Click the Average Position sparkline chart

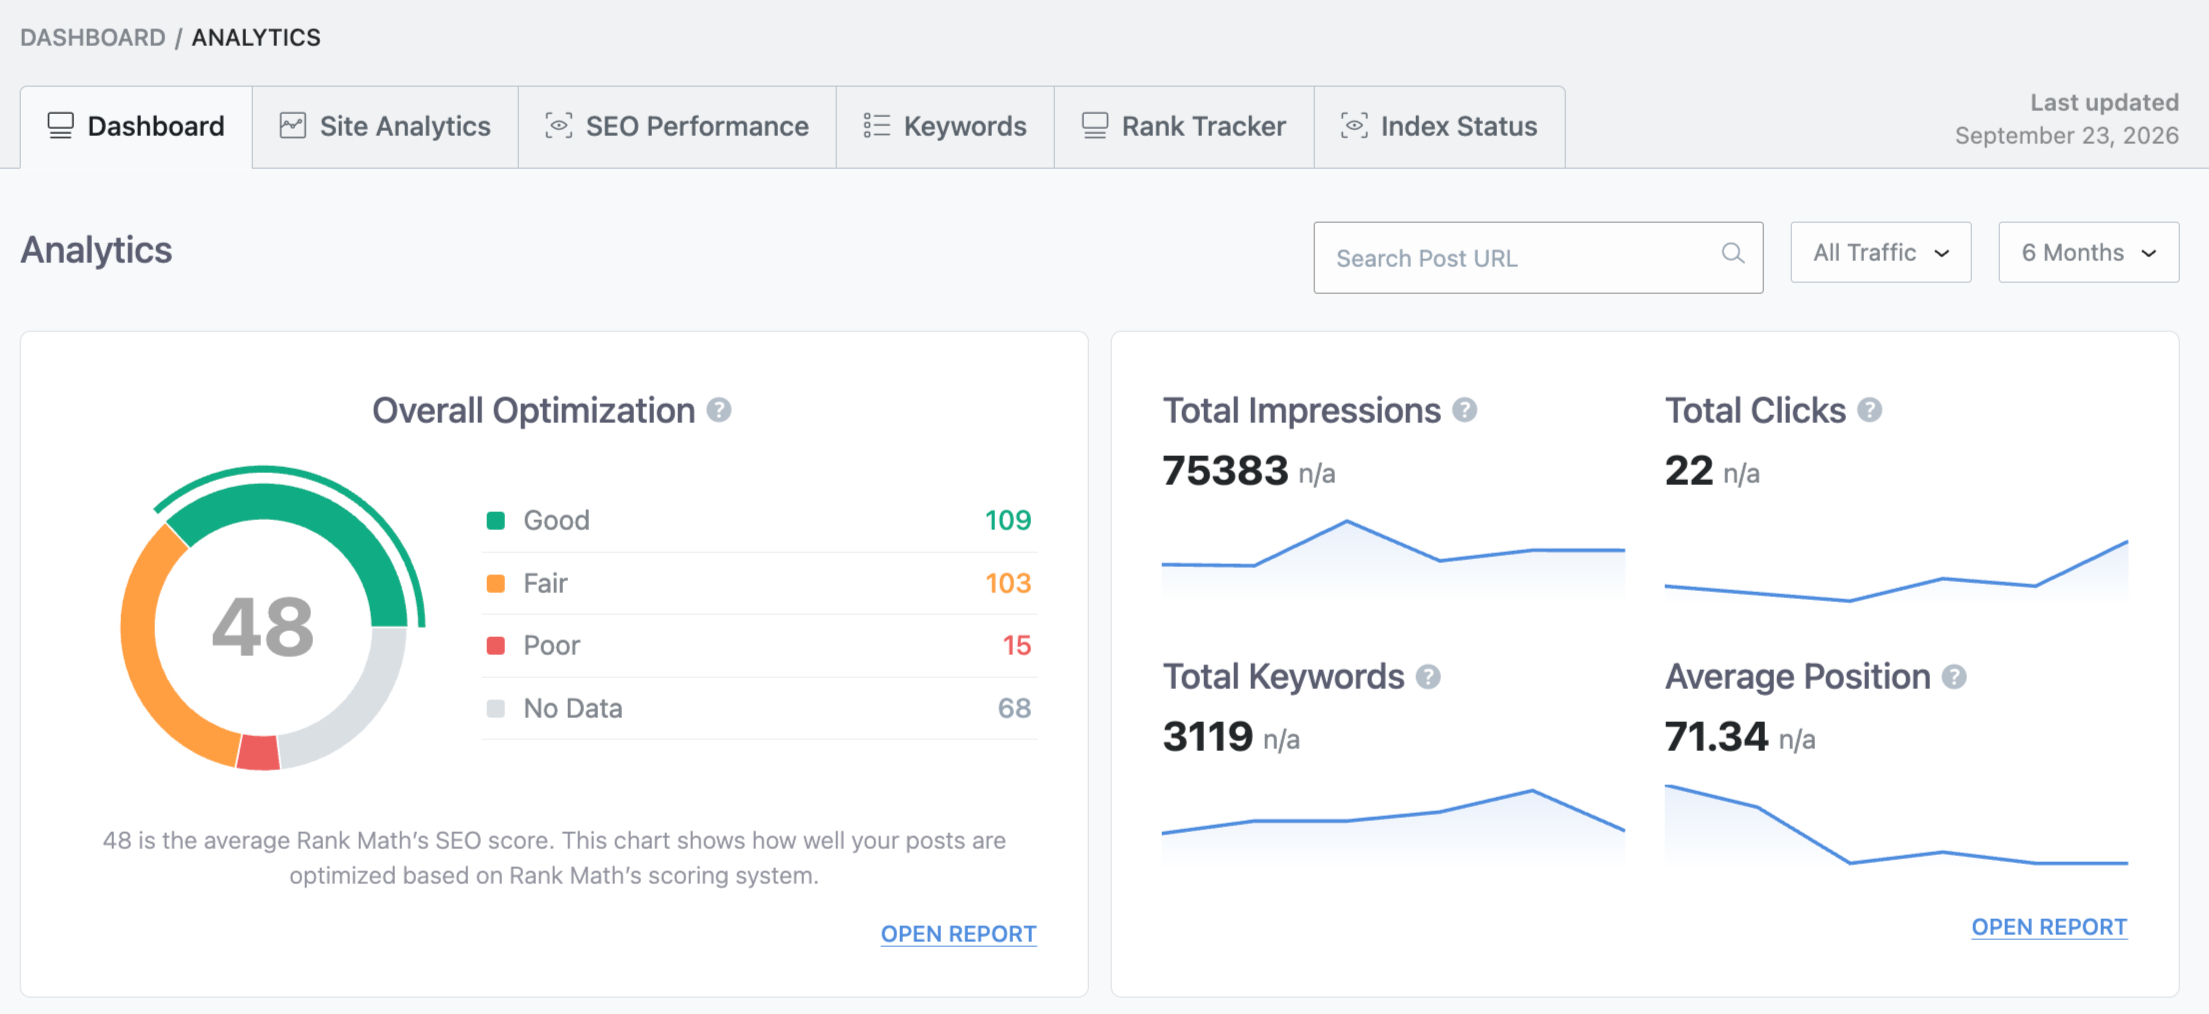1896,825
